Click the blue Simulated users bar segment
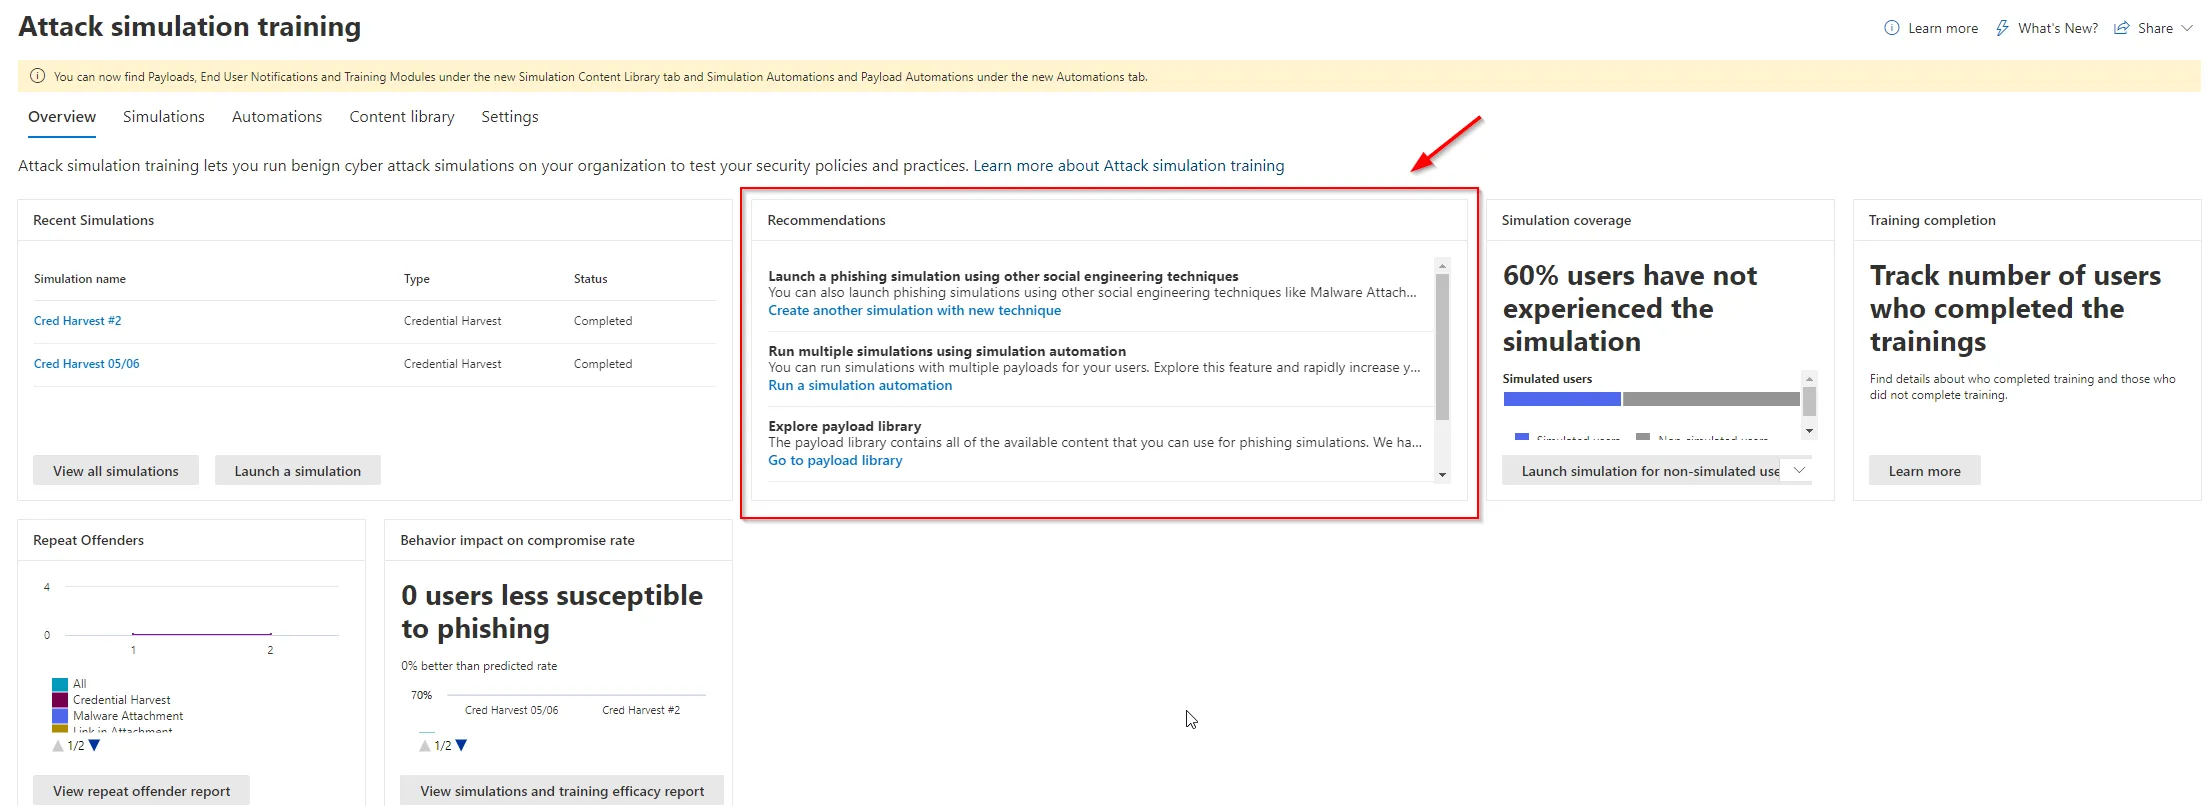The image size is (2207, 806). coord(1562,399)
